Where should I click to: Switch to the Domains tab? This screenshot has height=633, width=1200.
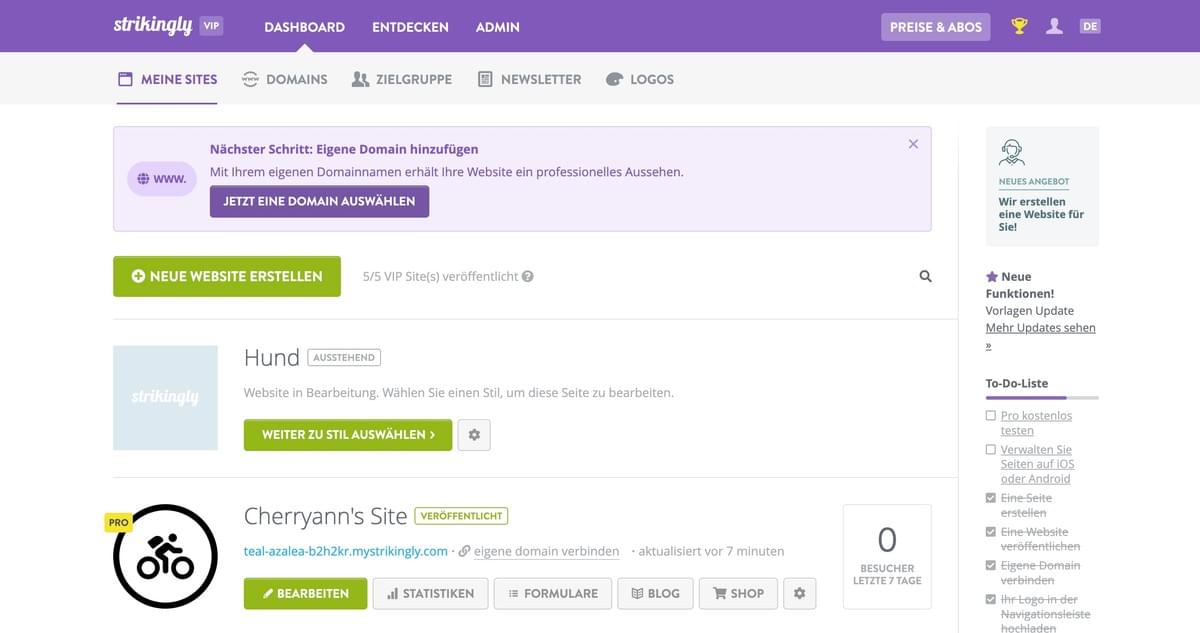(285, 79)
